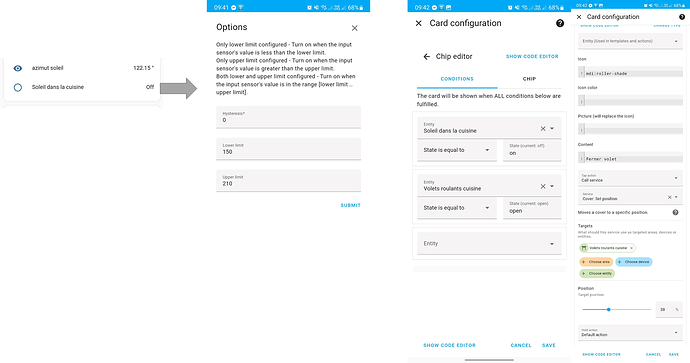Select the circle icon next to Soleil dans la cuisine

point(18,87)
